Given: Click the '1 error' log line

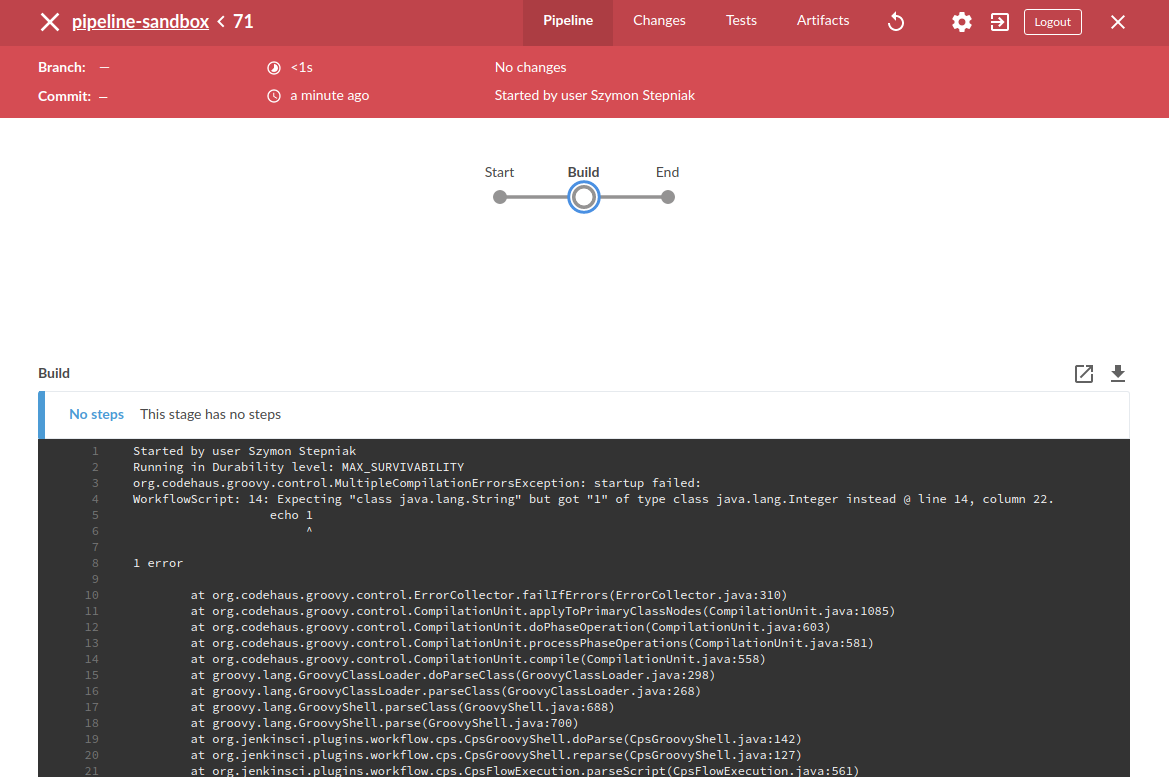Looking at the screenshot, I should pyautogui.click(x=157, y=564).
